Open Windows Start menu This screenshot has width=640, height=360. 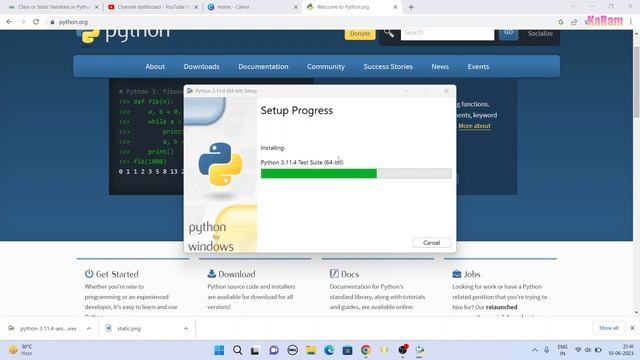(x=219, y=350)
